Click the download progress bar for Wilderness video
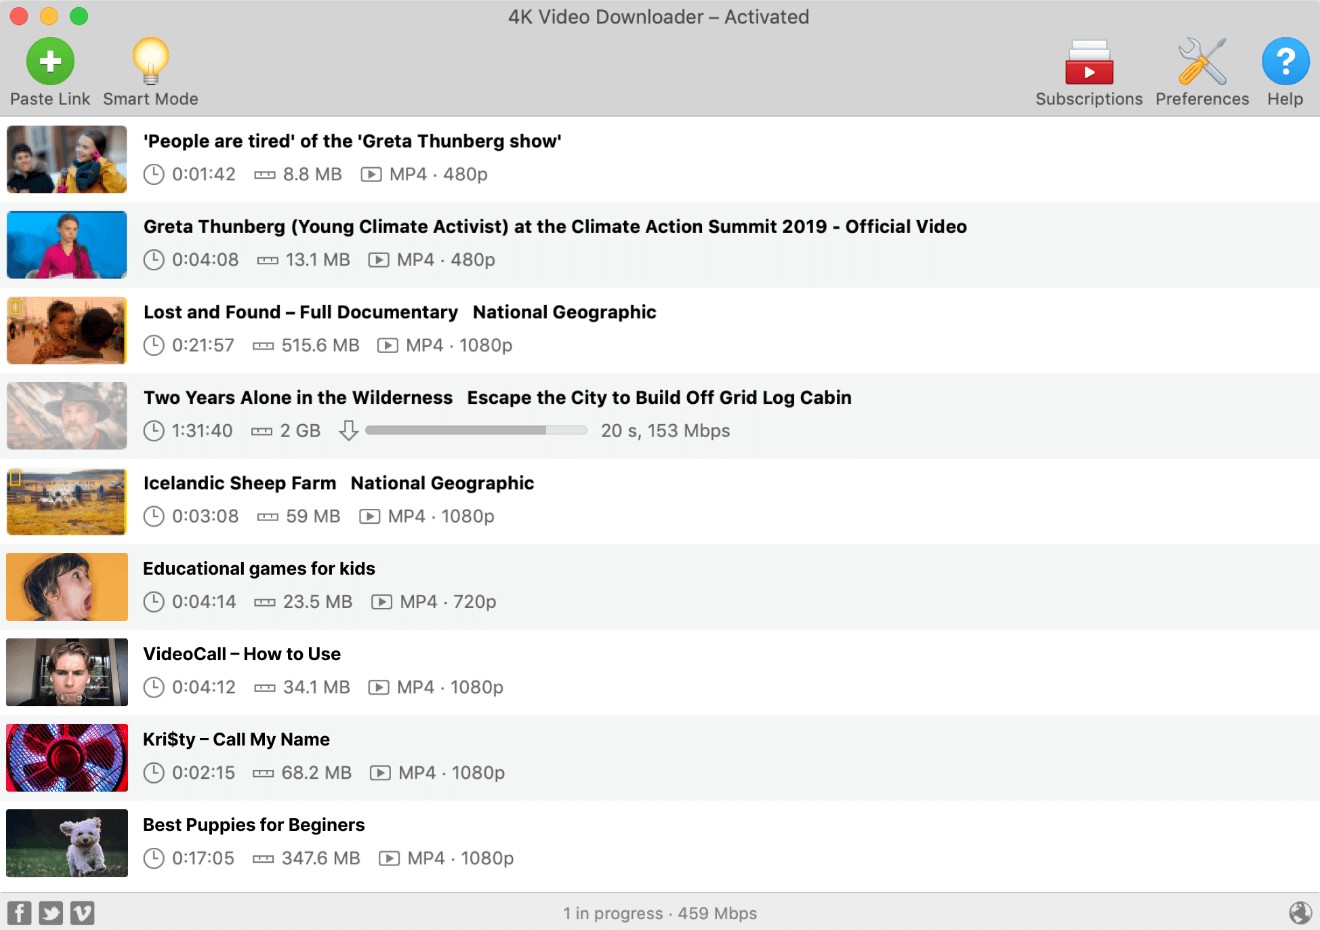The image size is (1320, 930). tap(476, 431)
